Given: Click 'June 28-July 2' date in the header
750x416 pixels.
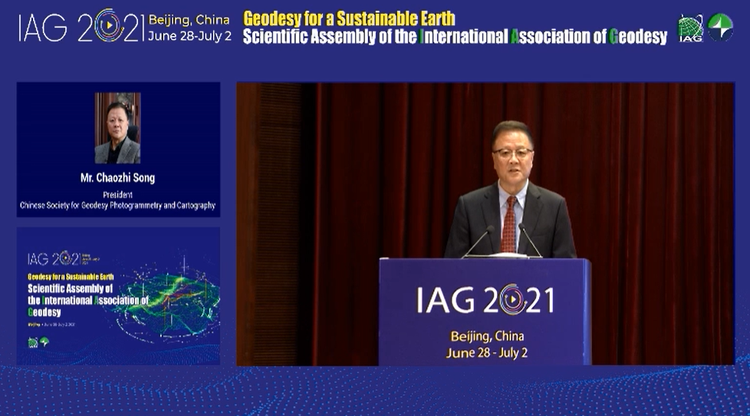Looking at the screenshot, I should (x=188, y=35).
